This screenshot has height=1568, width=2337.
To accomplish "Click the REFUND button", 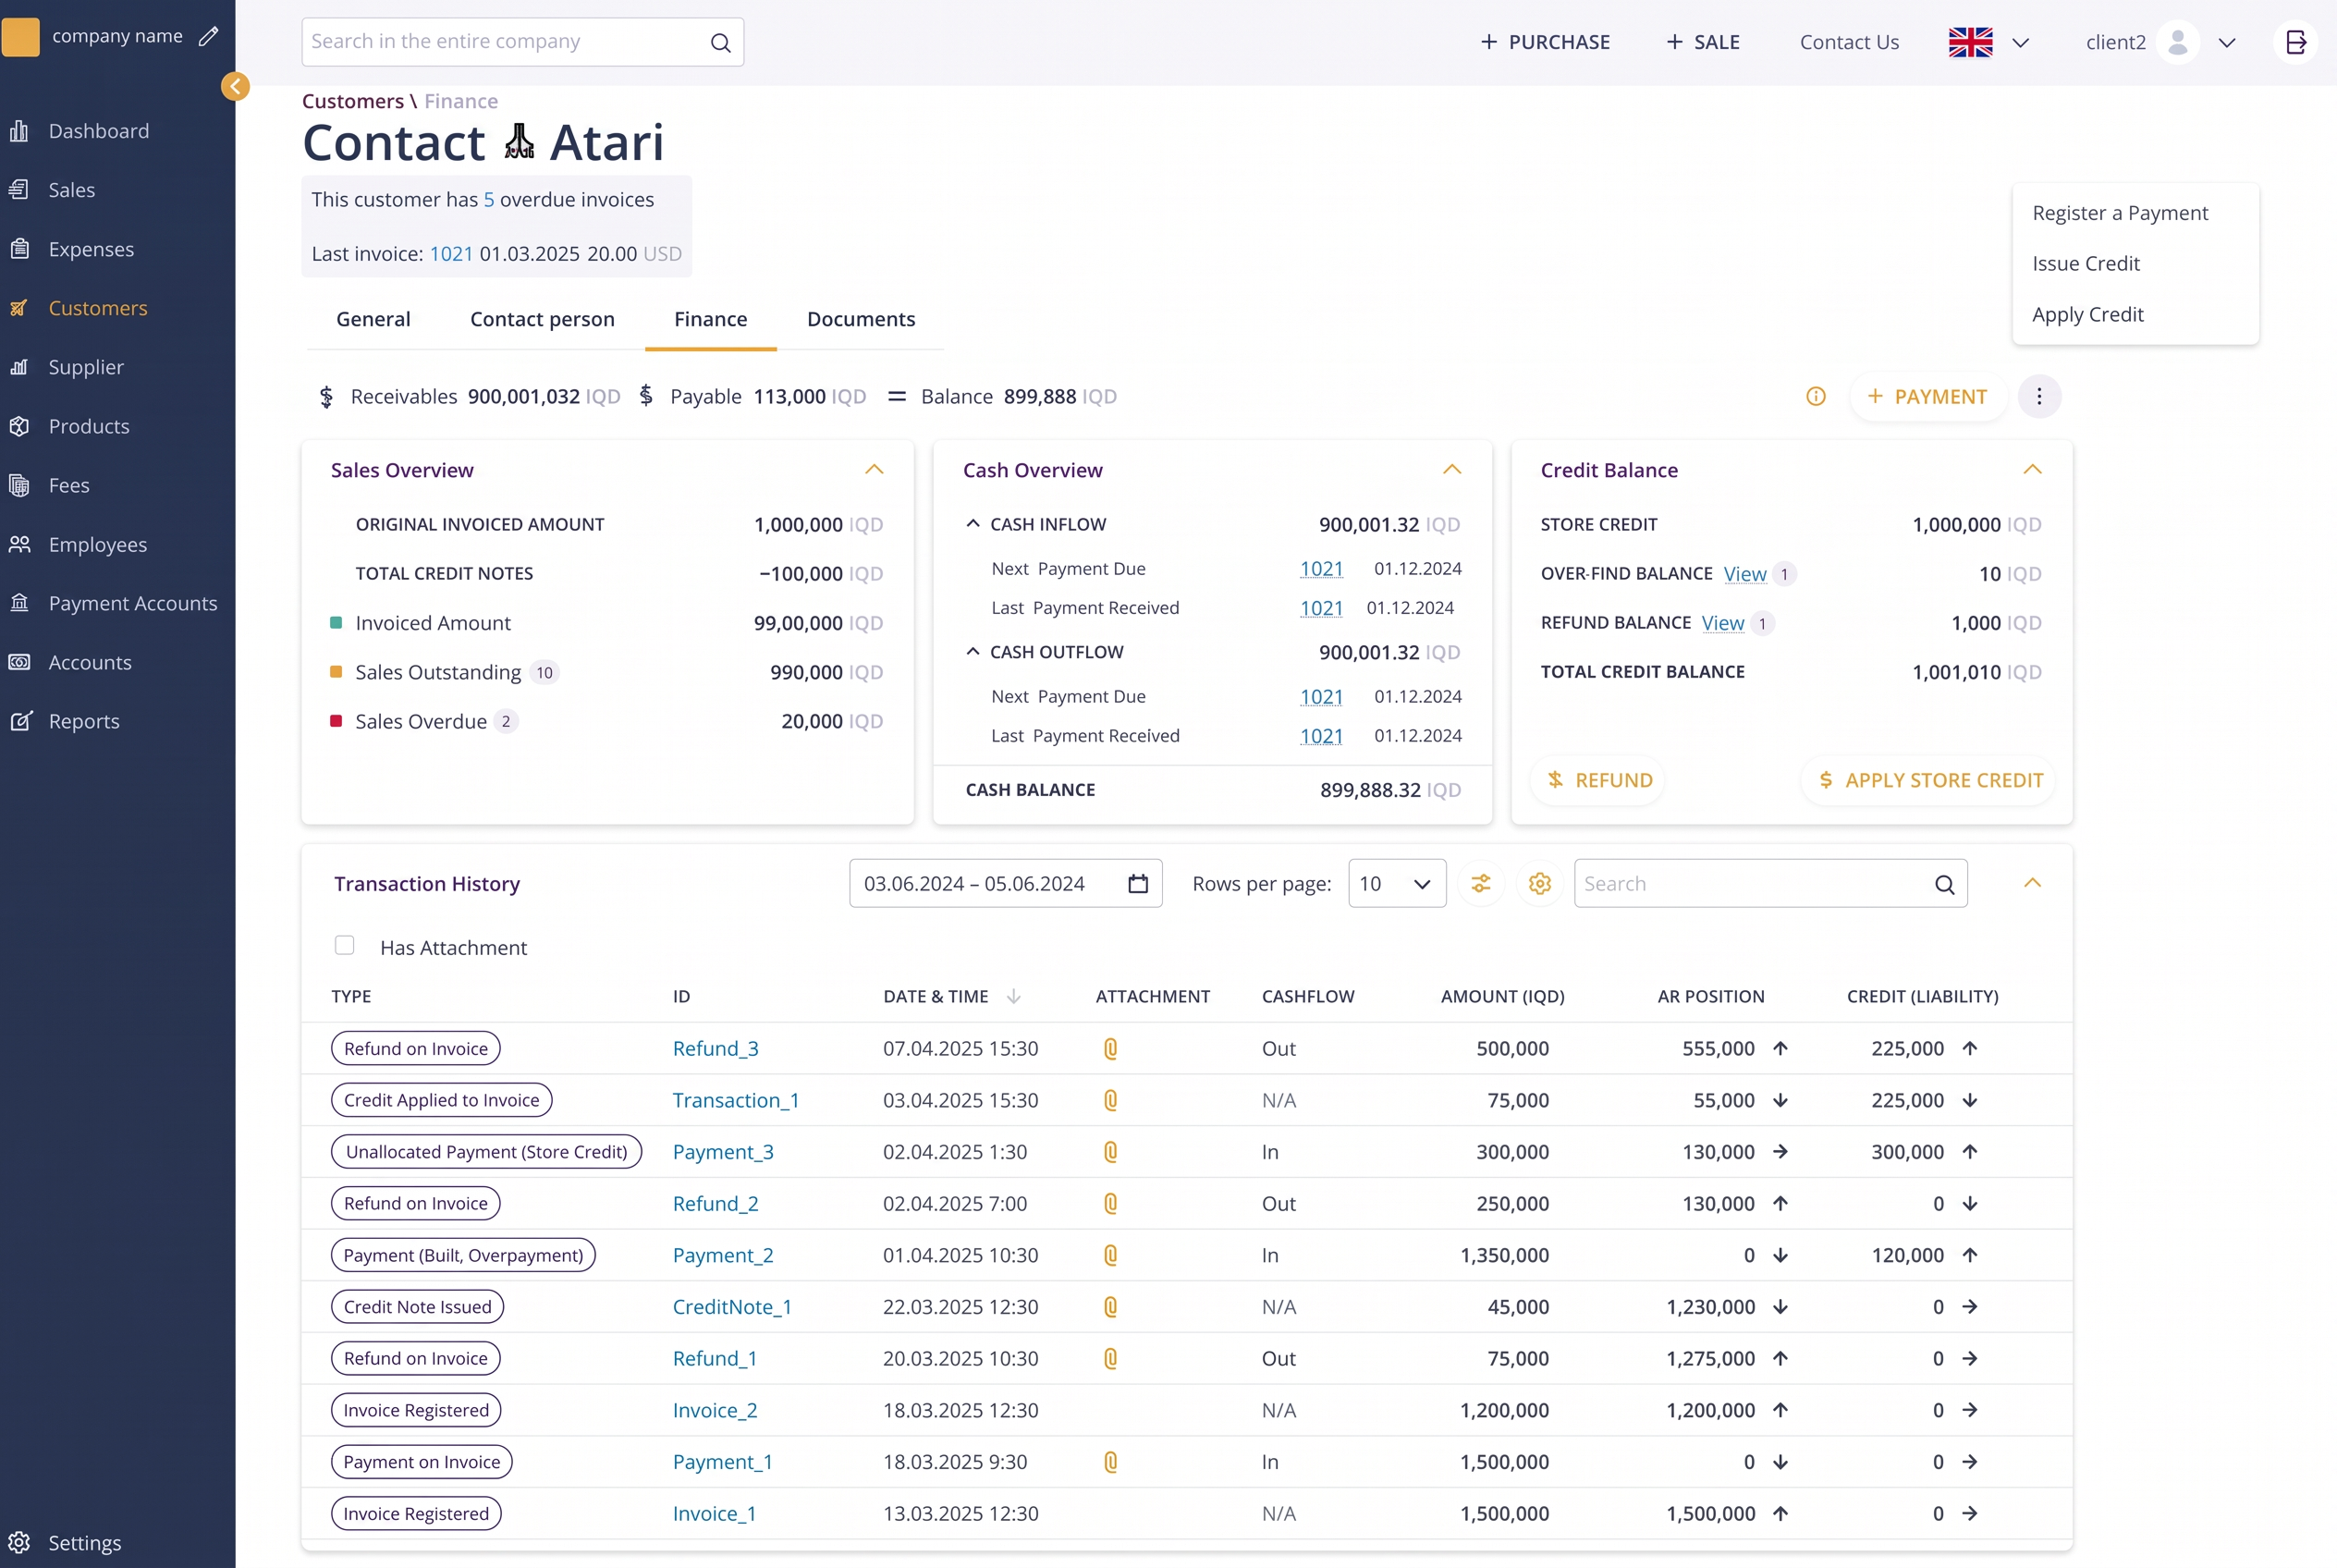I will tap(1599, 780).
